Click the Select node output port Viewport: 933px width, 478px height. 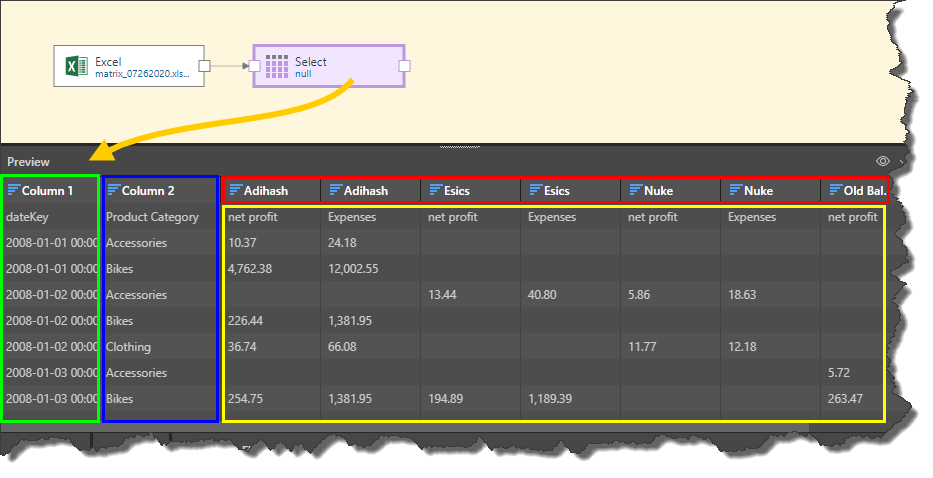pyautogui.click(x=404, y=65)
